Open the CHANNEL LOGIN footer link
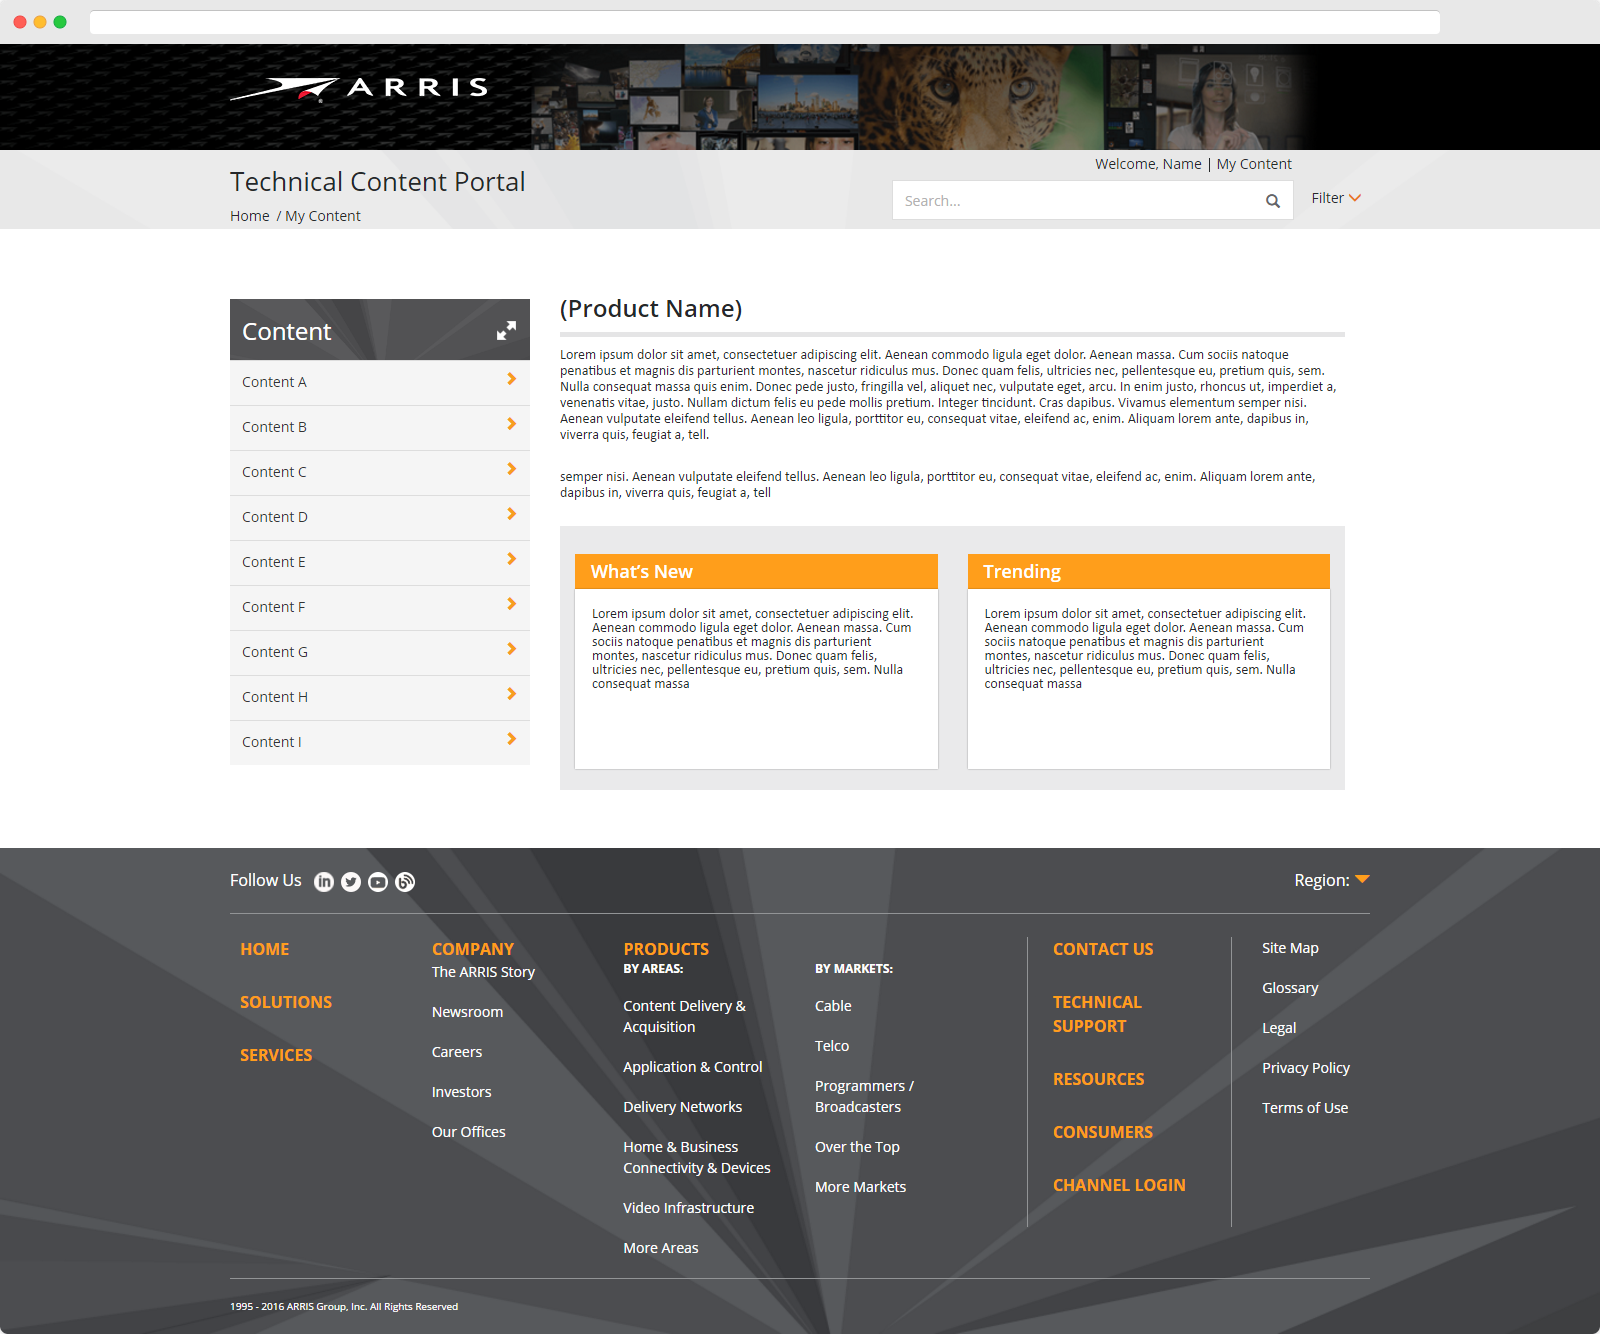The height and width of the screenshot is (1334, 1600). point(1119,1185)
